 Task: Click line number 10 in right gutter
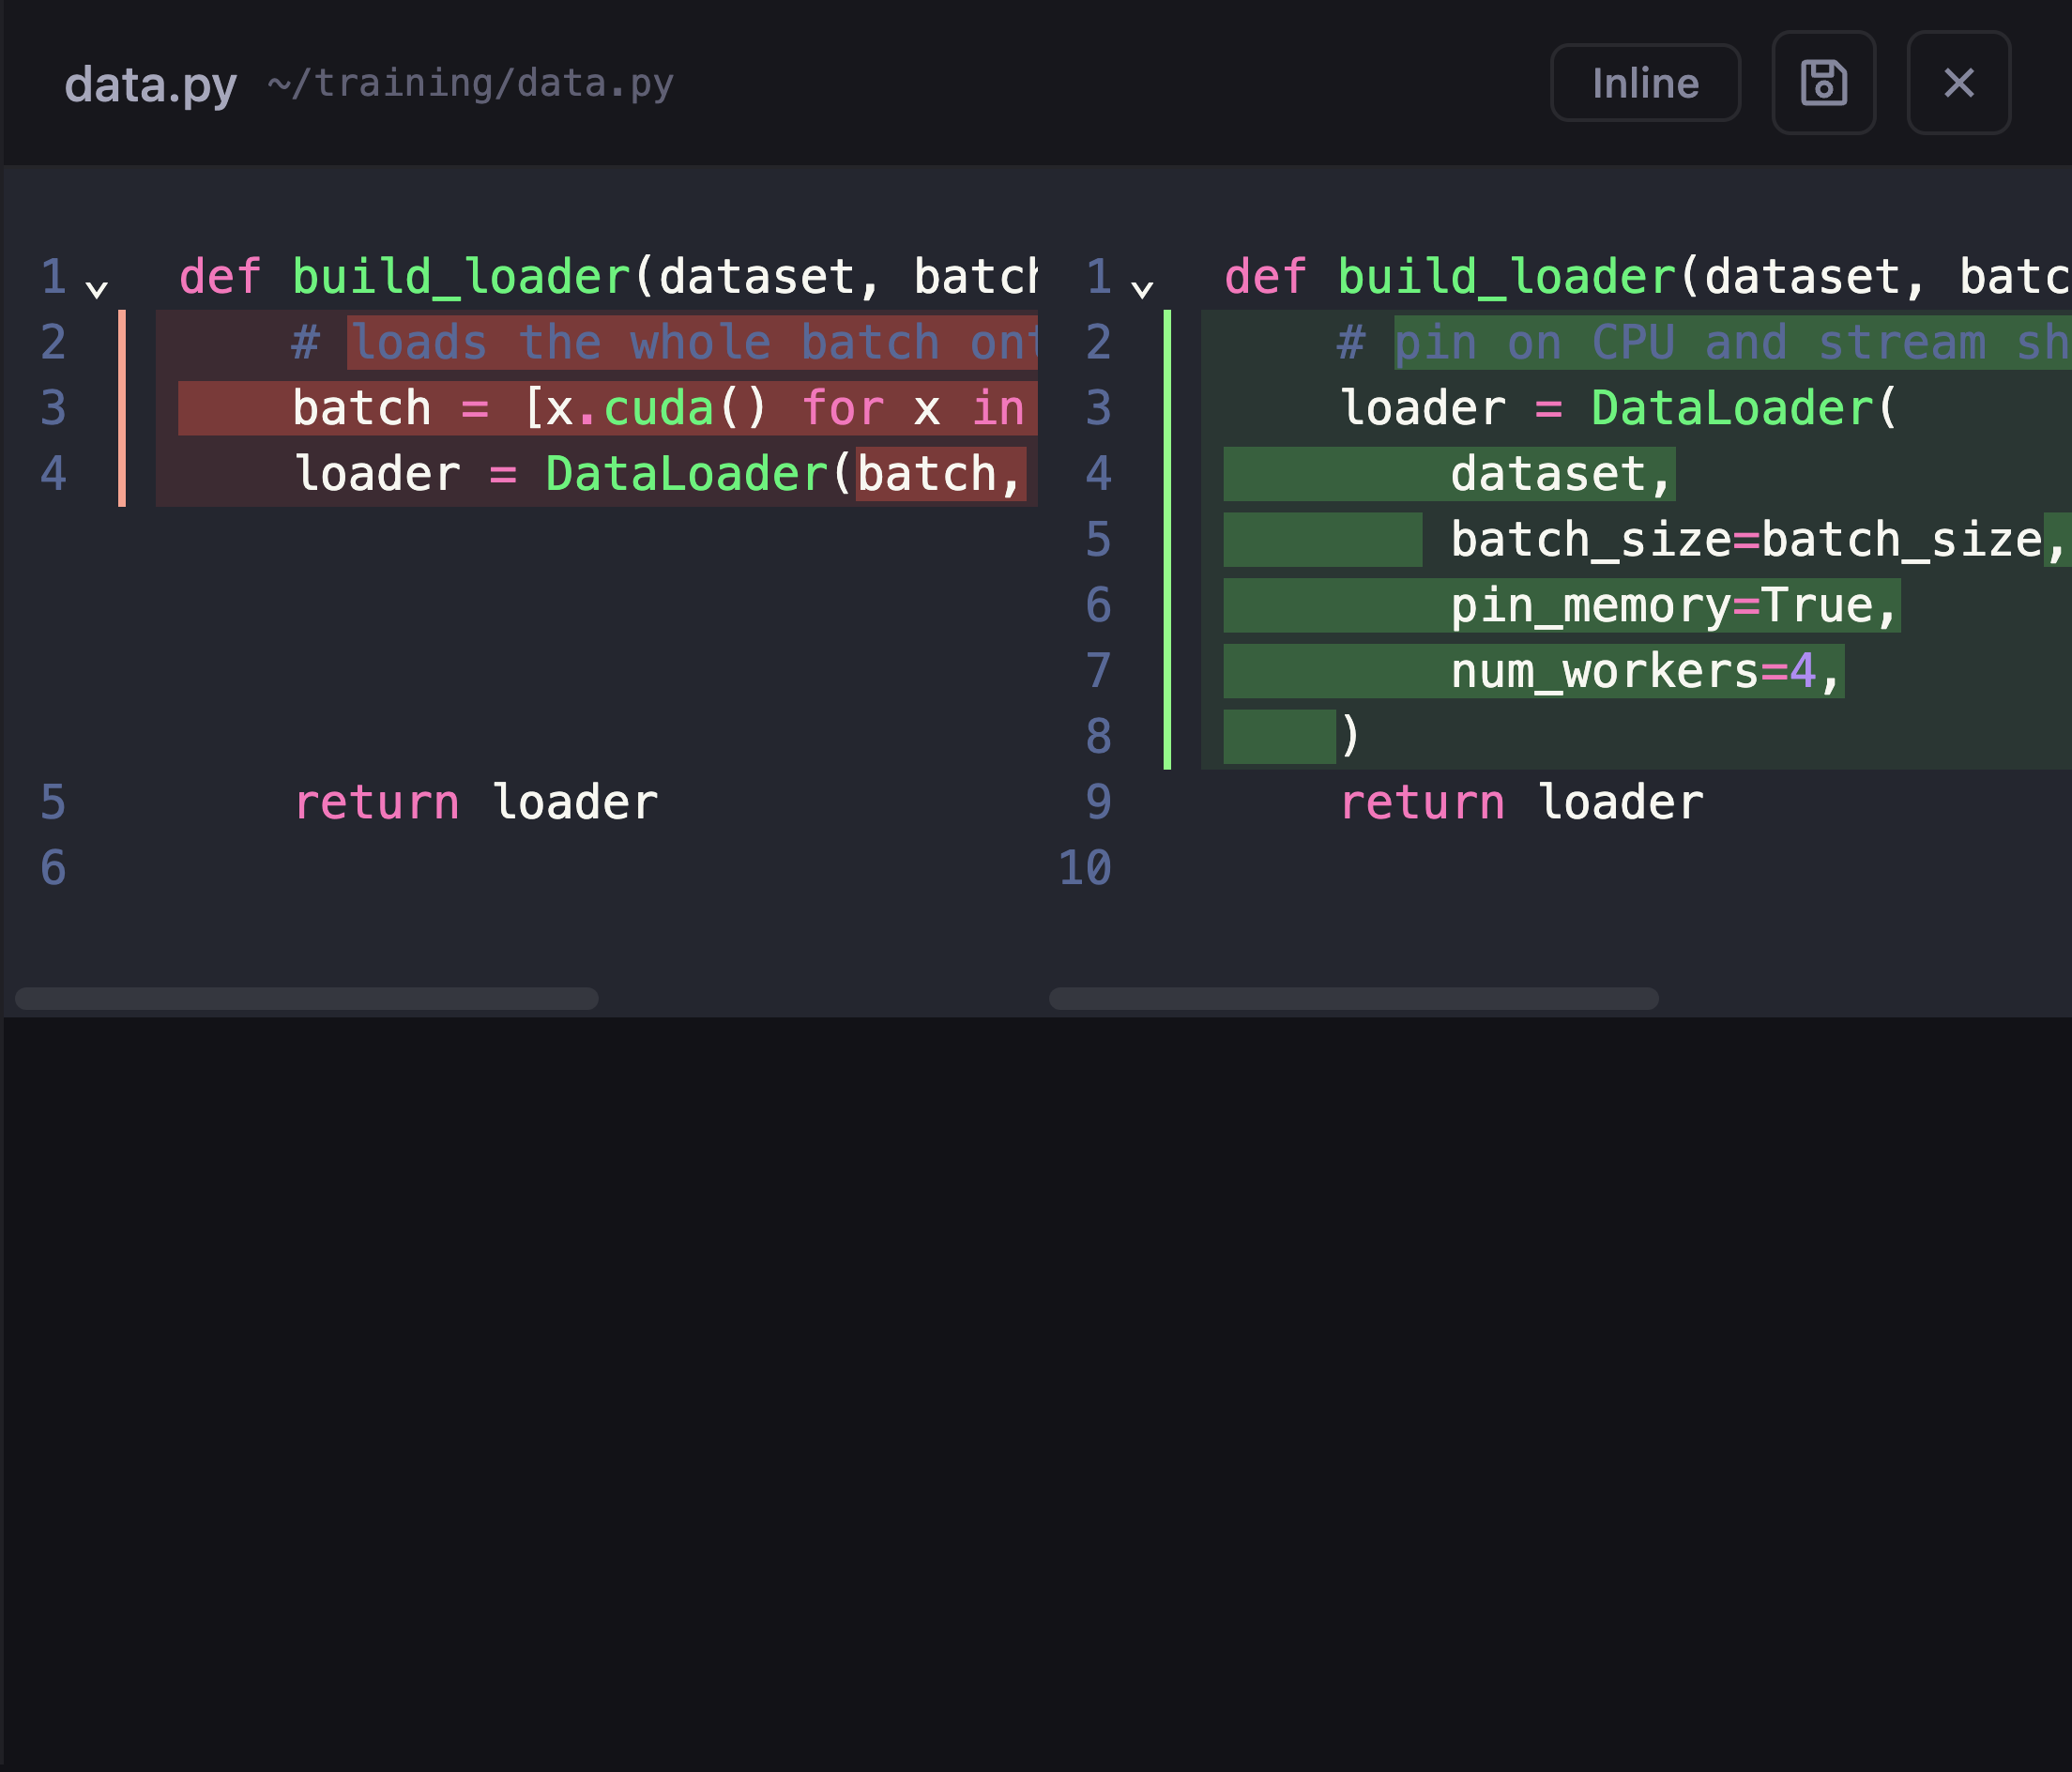click(x=1084, y=868)
